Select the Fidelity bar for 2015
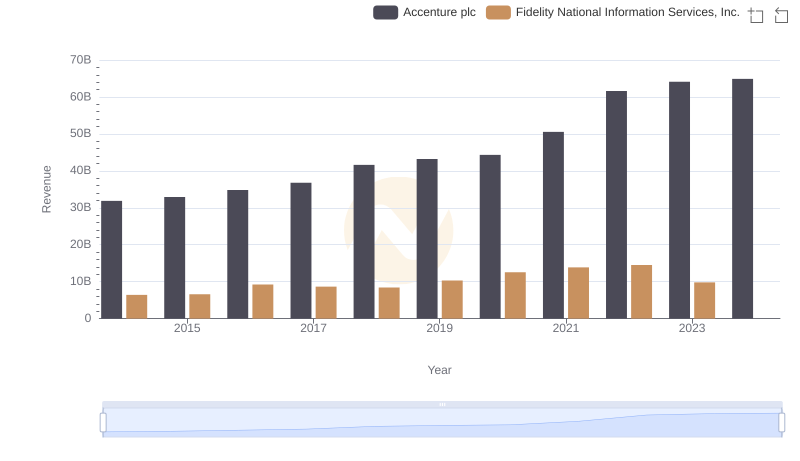 (199, 306)
